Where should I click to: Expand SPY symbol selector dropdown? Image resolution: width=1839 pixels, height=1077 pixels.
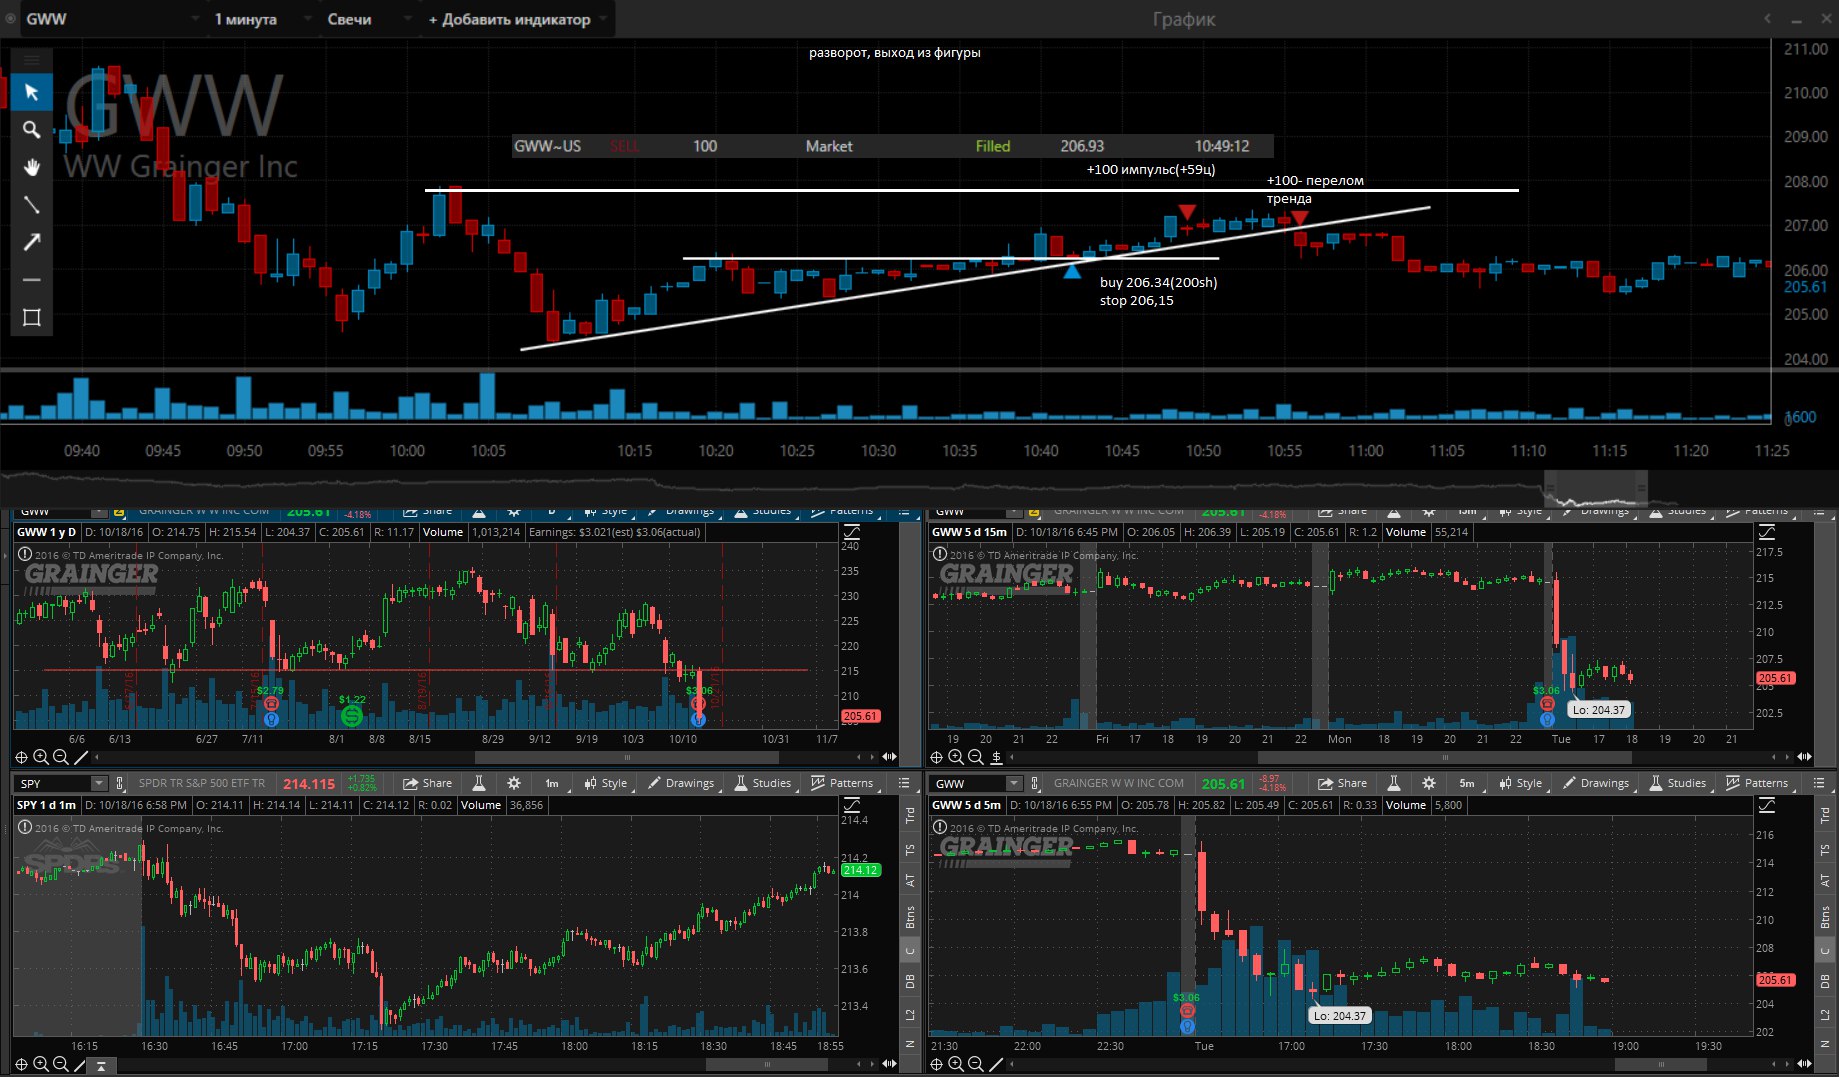click(98, 783)
